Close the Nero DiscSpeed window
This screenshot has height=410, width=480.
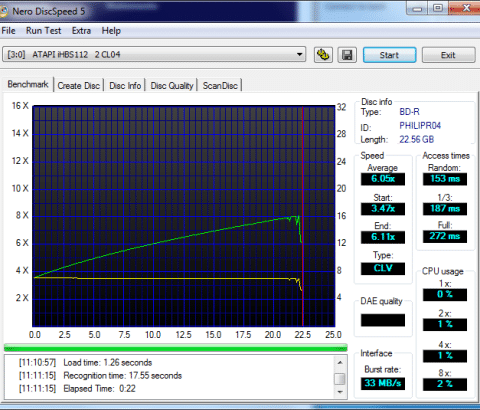coord(466,8)
